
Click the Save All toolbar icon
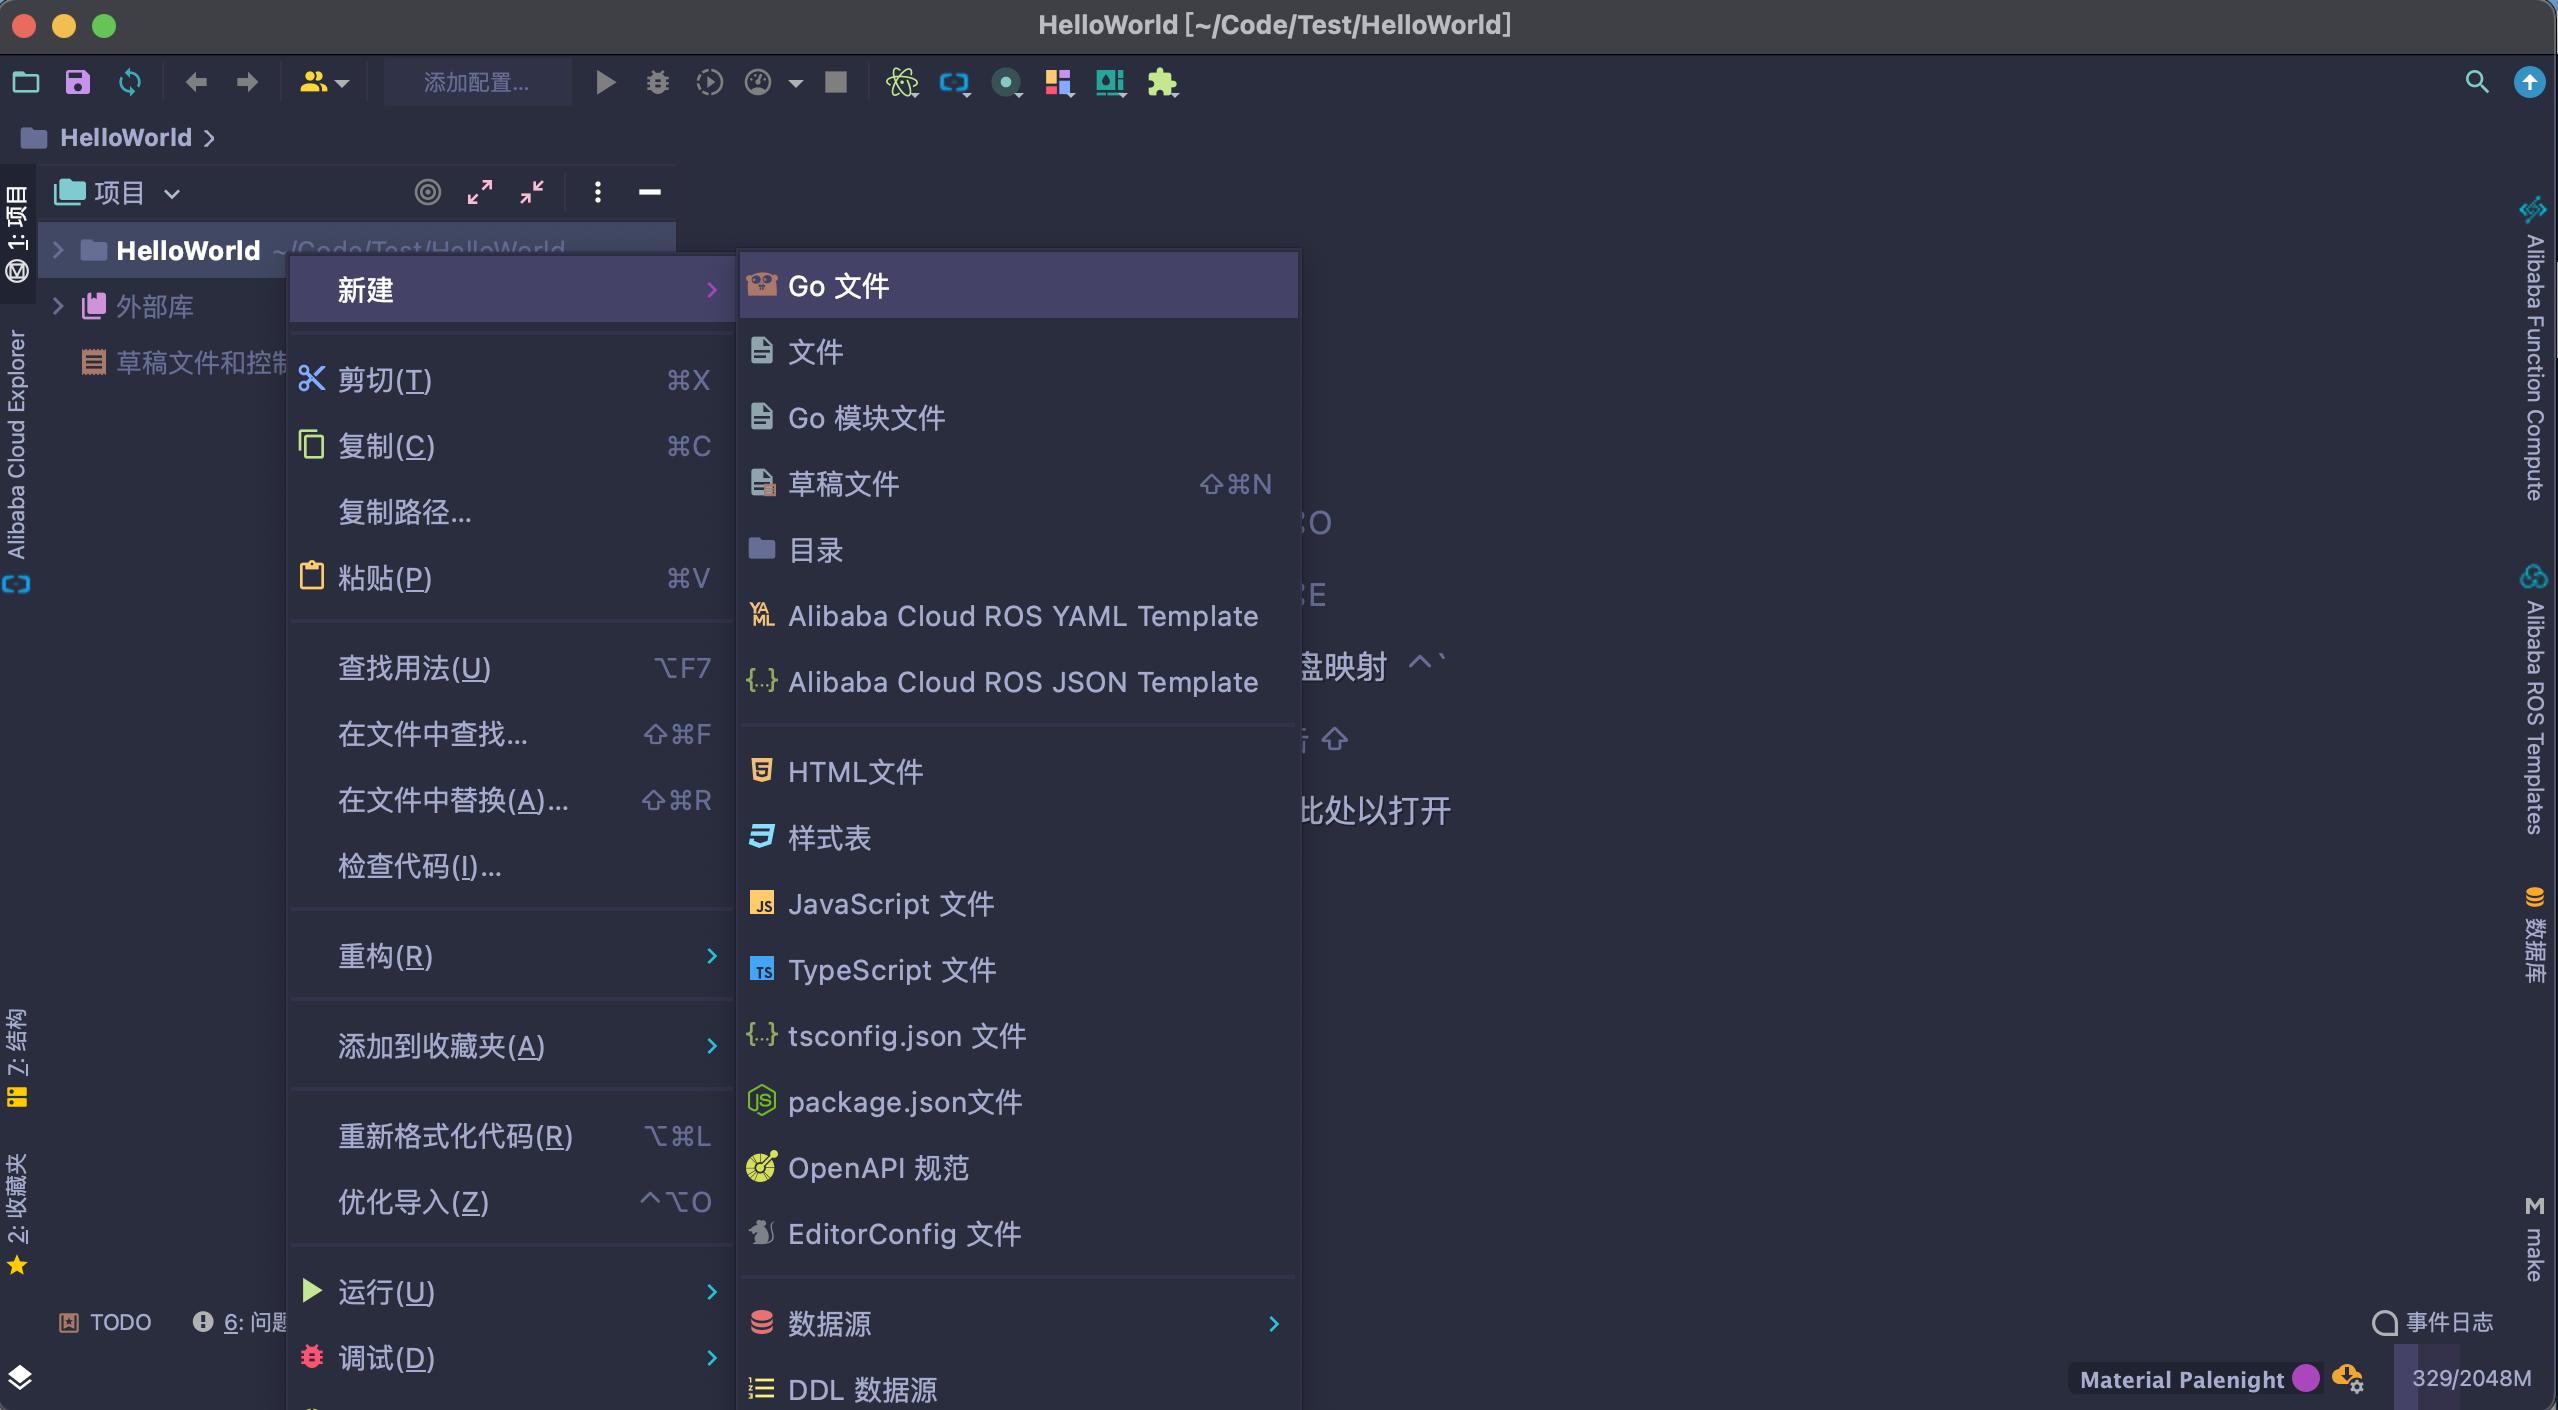pyautogui.click(x=77, y=82)
